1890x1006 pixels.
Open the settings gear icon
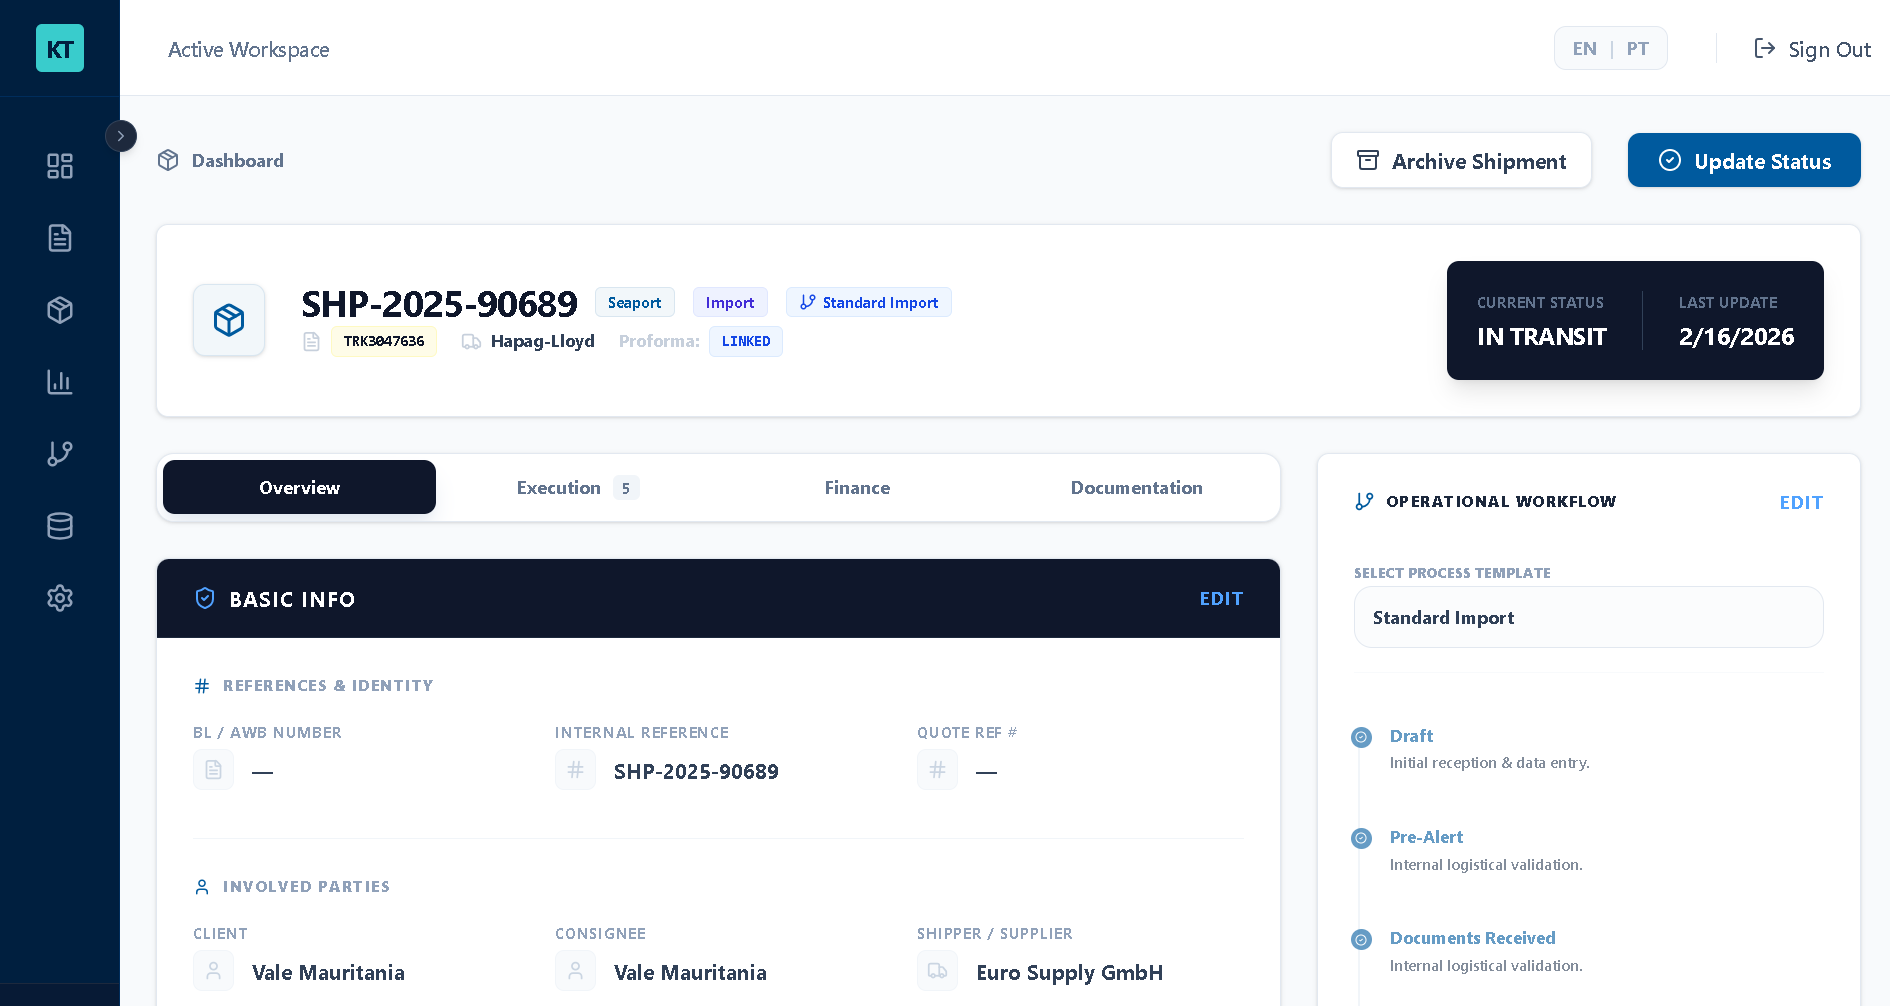(60, 598)
